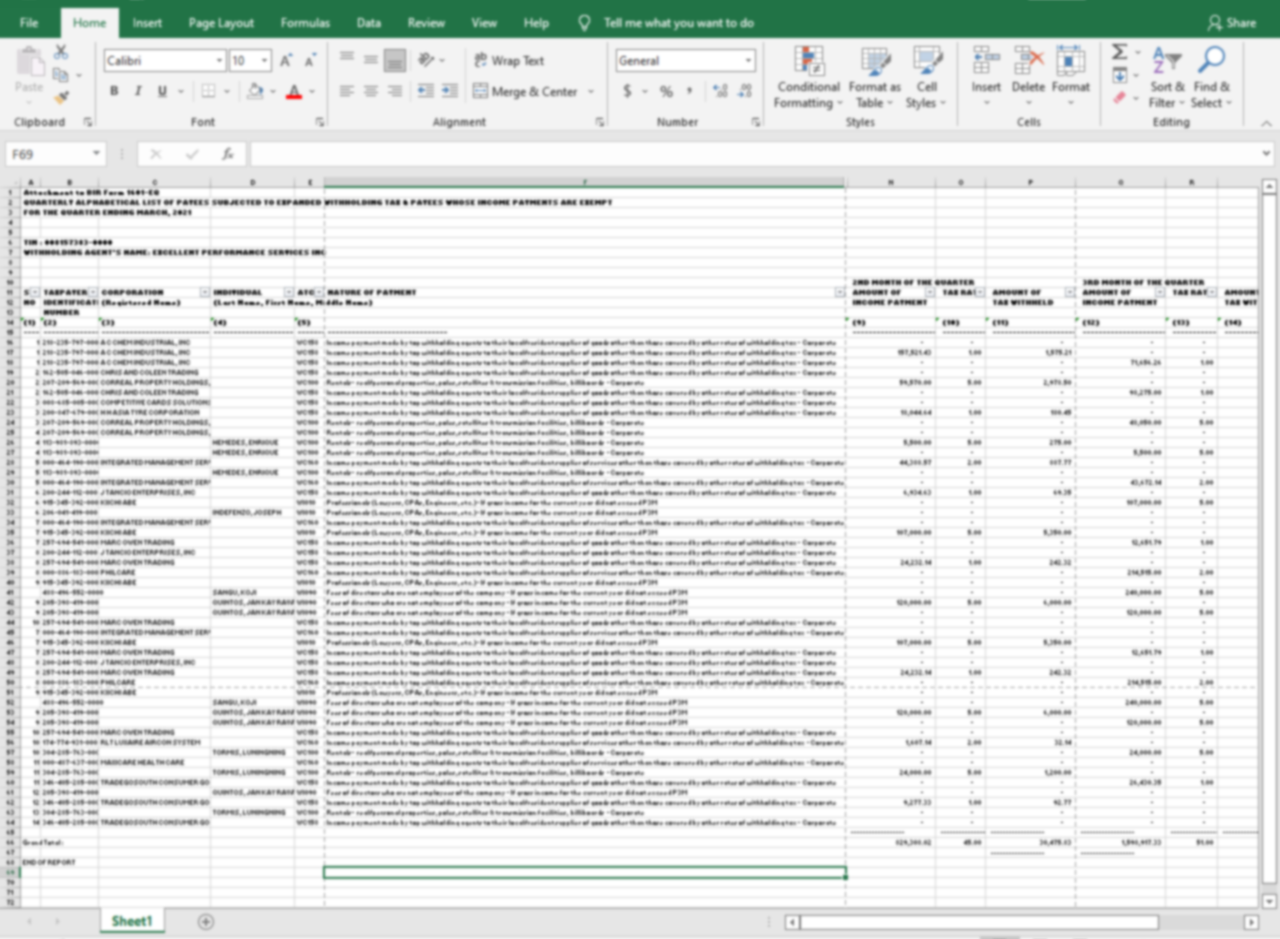This screenshot has width=1280, height=939.
Task: Click the Insert Function fx icon
Action: 228,154
